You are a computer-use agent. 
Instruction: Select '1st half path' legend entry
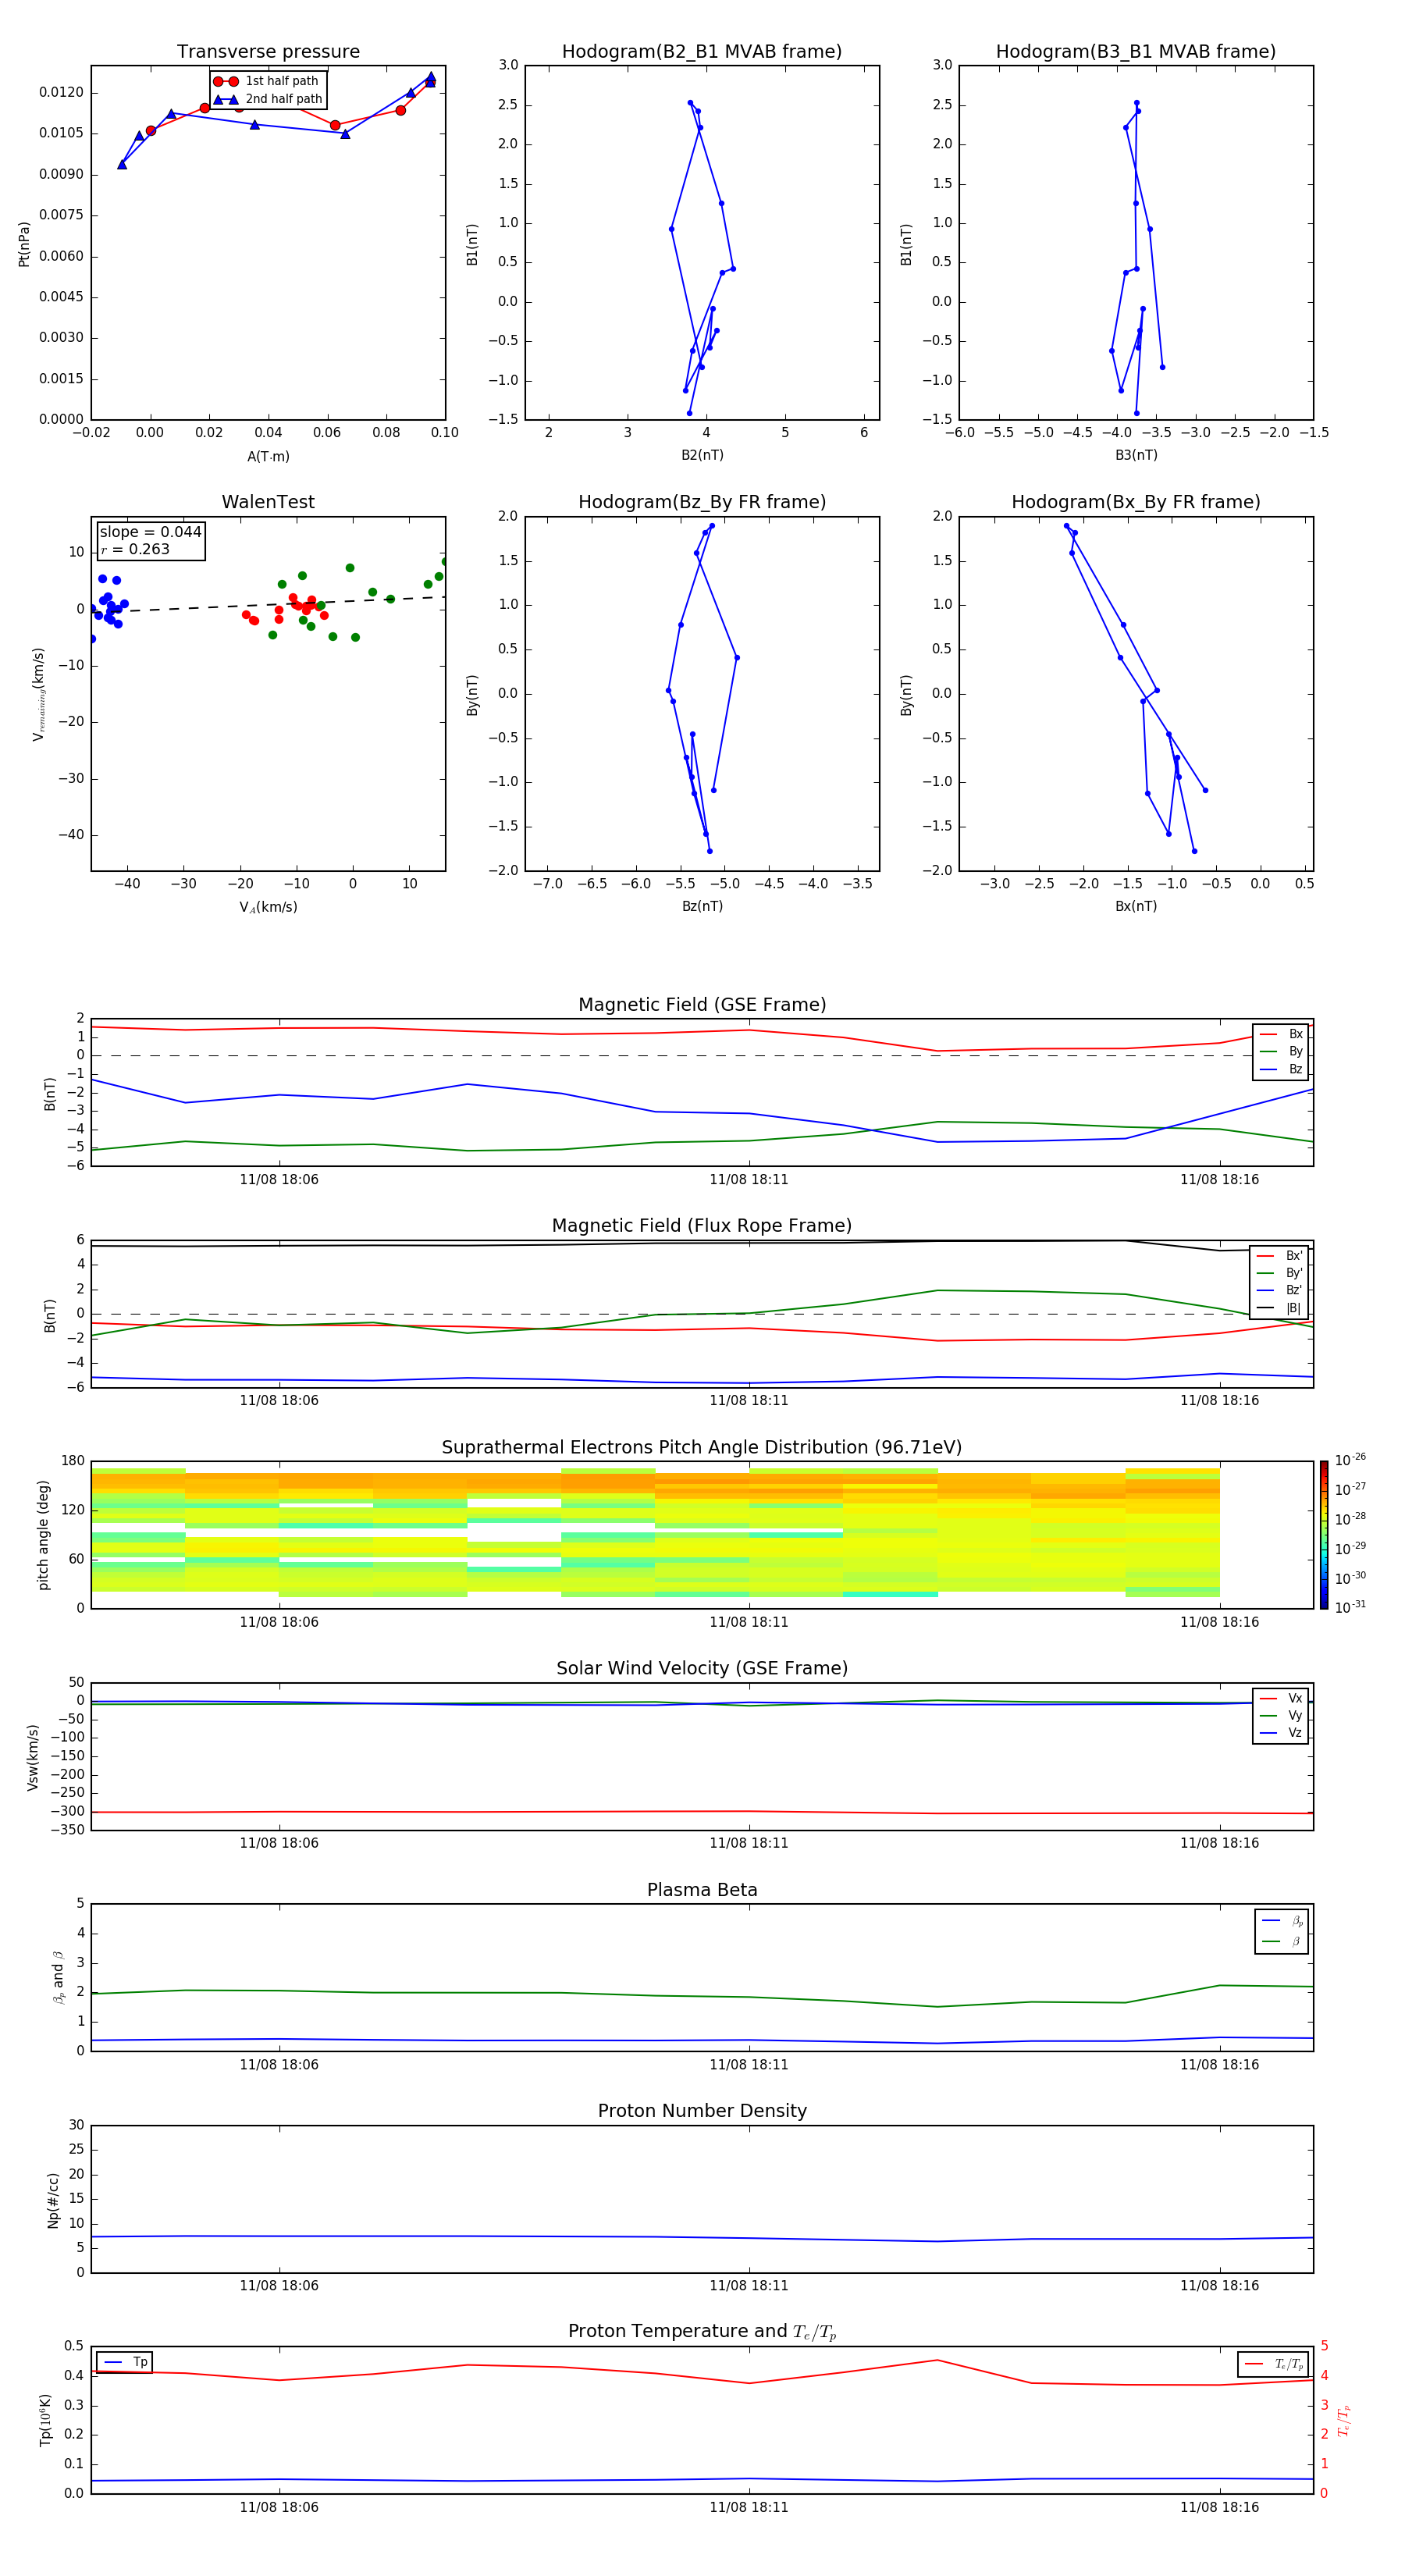pos(268,81)
